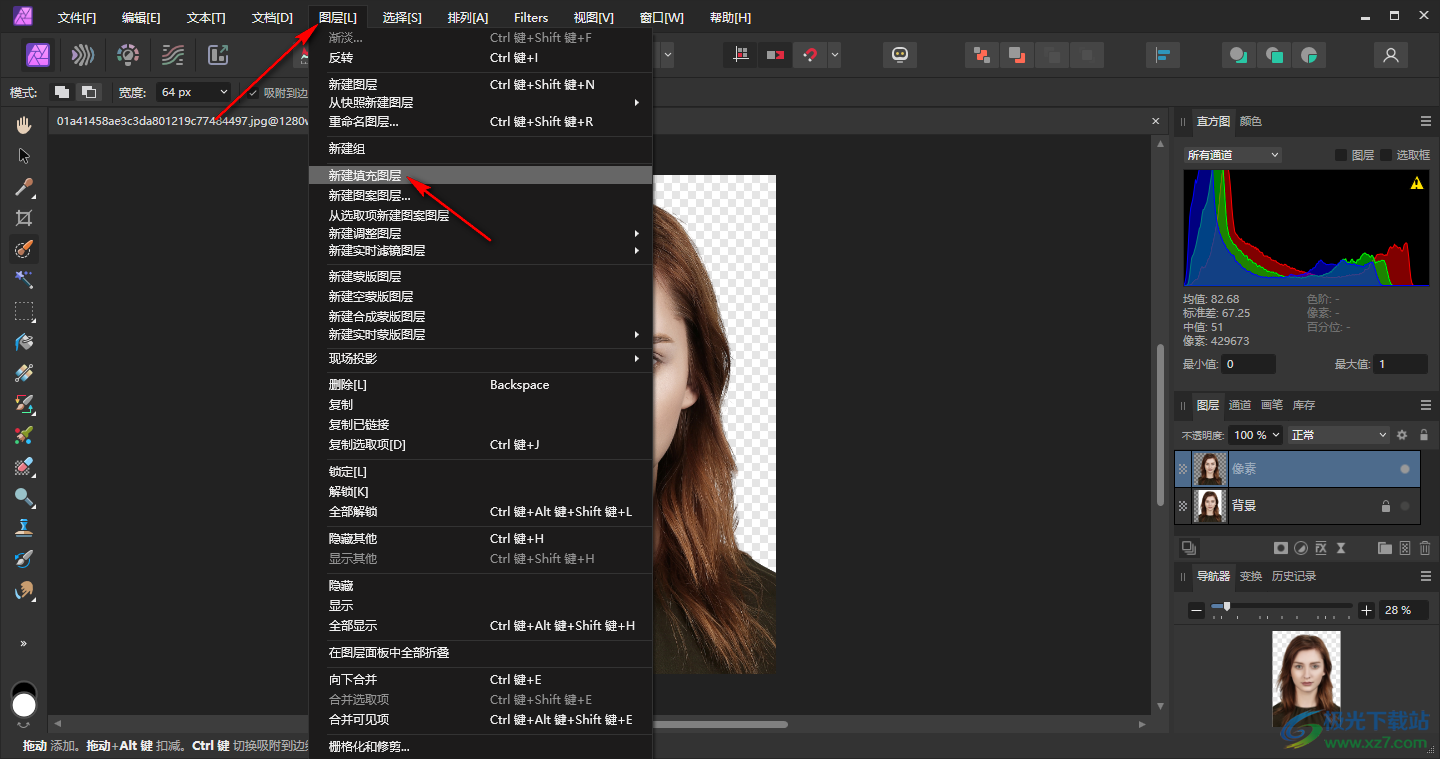Click the navigator zoom slider handle
This screenshot has height=759, width=1440.
(x=1227, y=607)
